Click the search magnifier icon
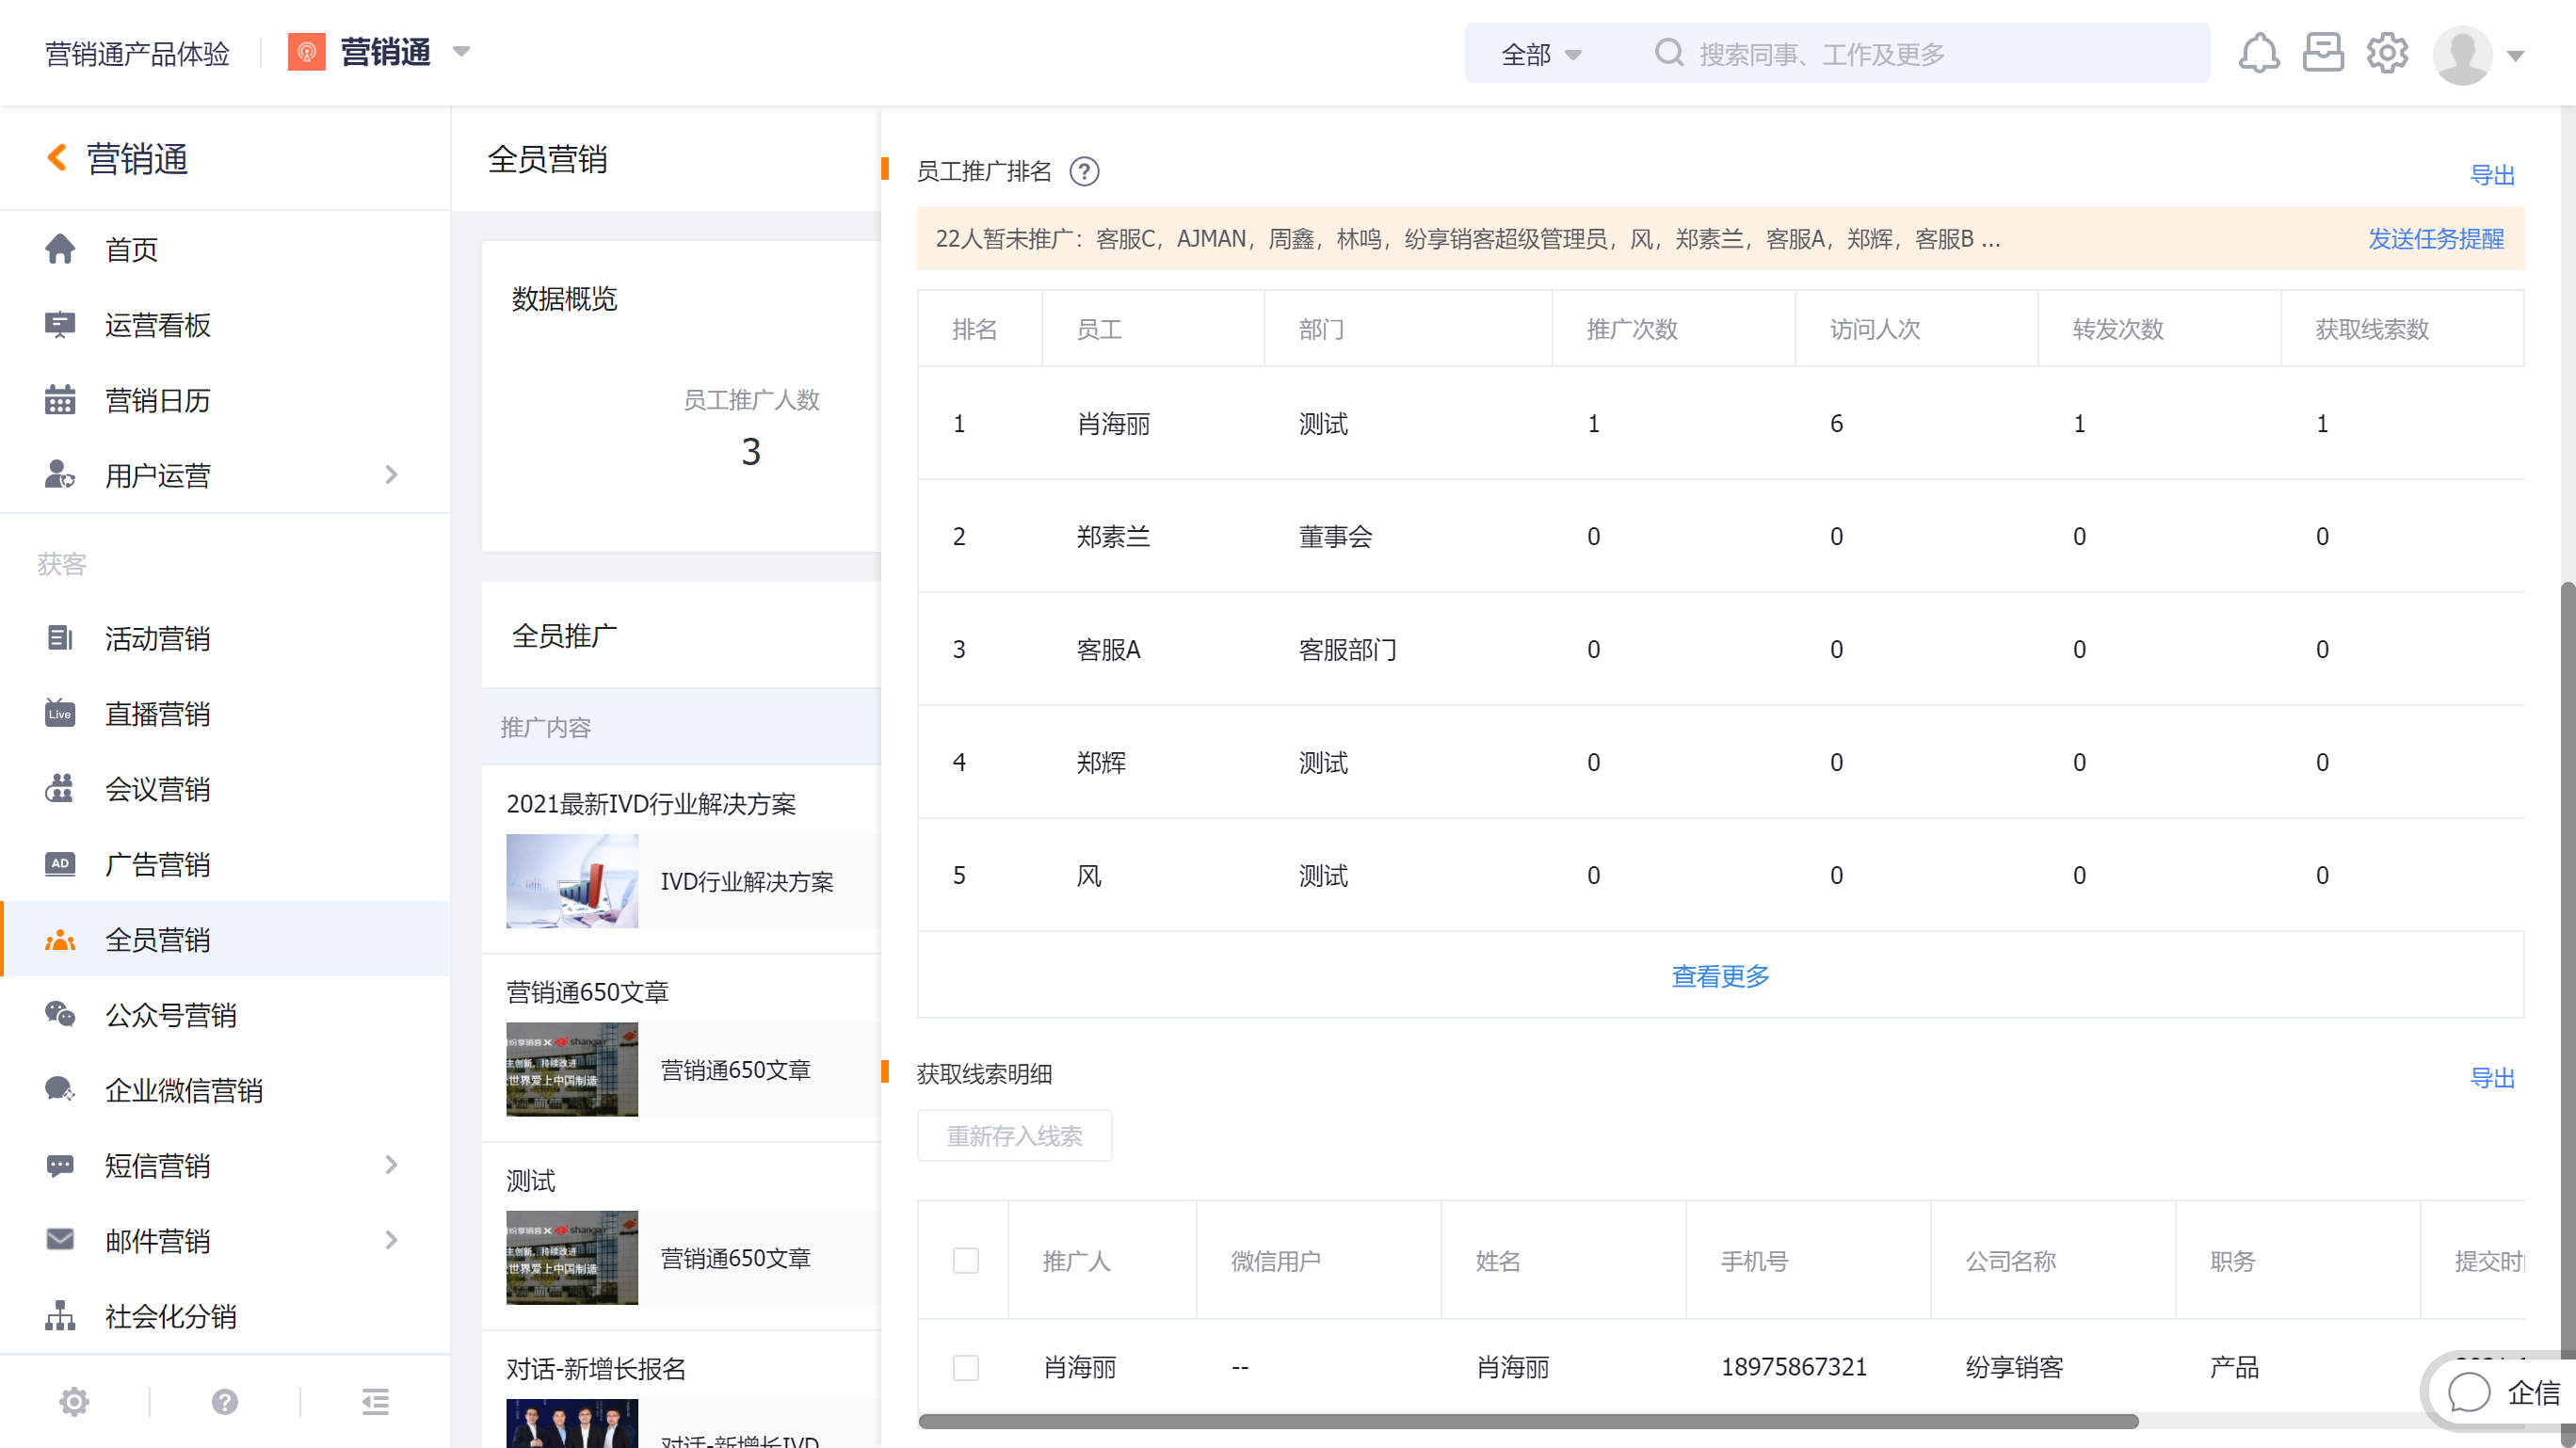The height and width of the screenshot is (1448, 2576). 1668,53
